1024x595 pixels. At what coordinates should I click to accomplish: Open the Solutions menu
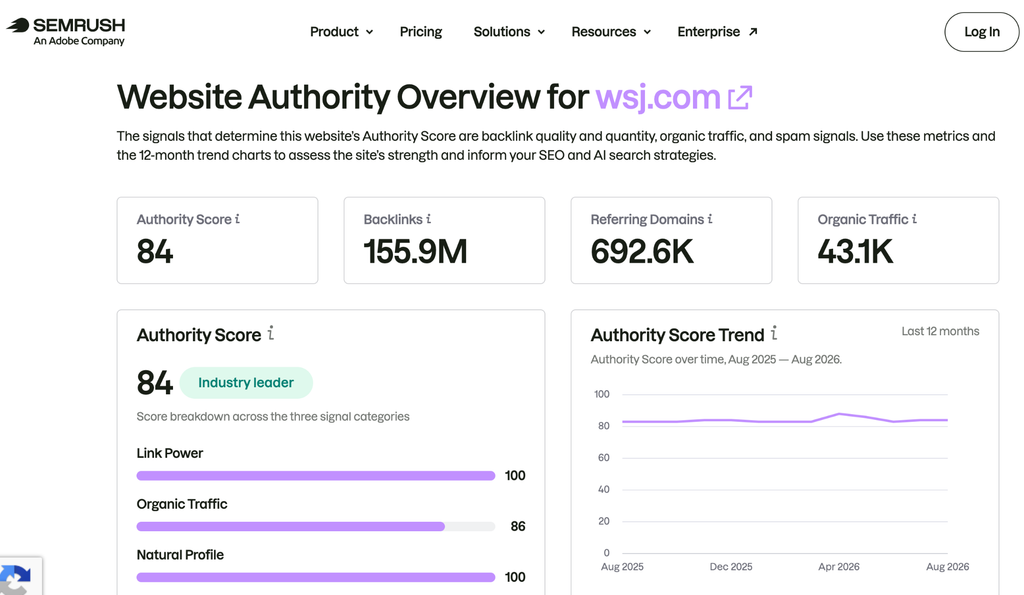509,31
